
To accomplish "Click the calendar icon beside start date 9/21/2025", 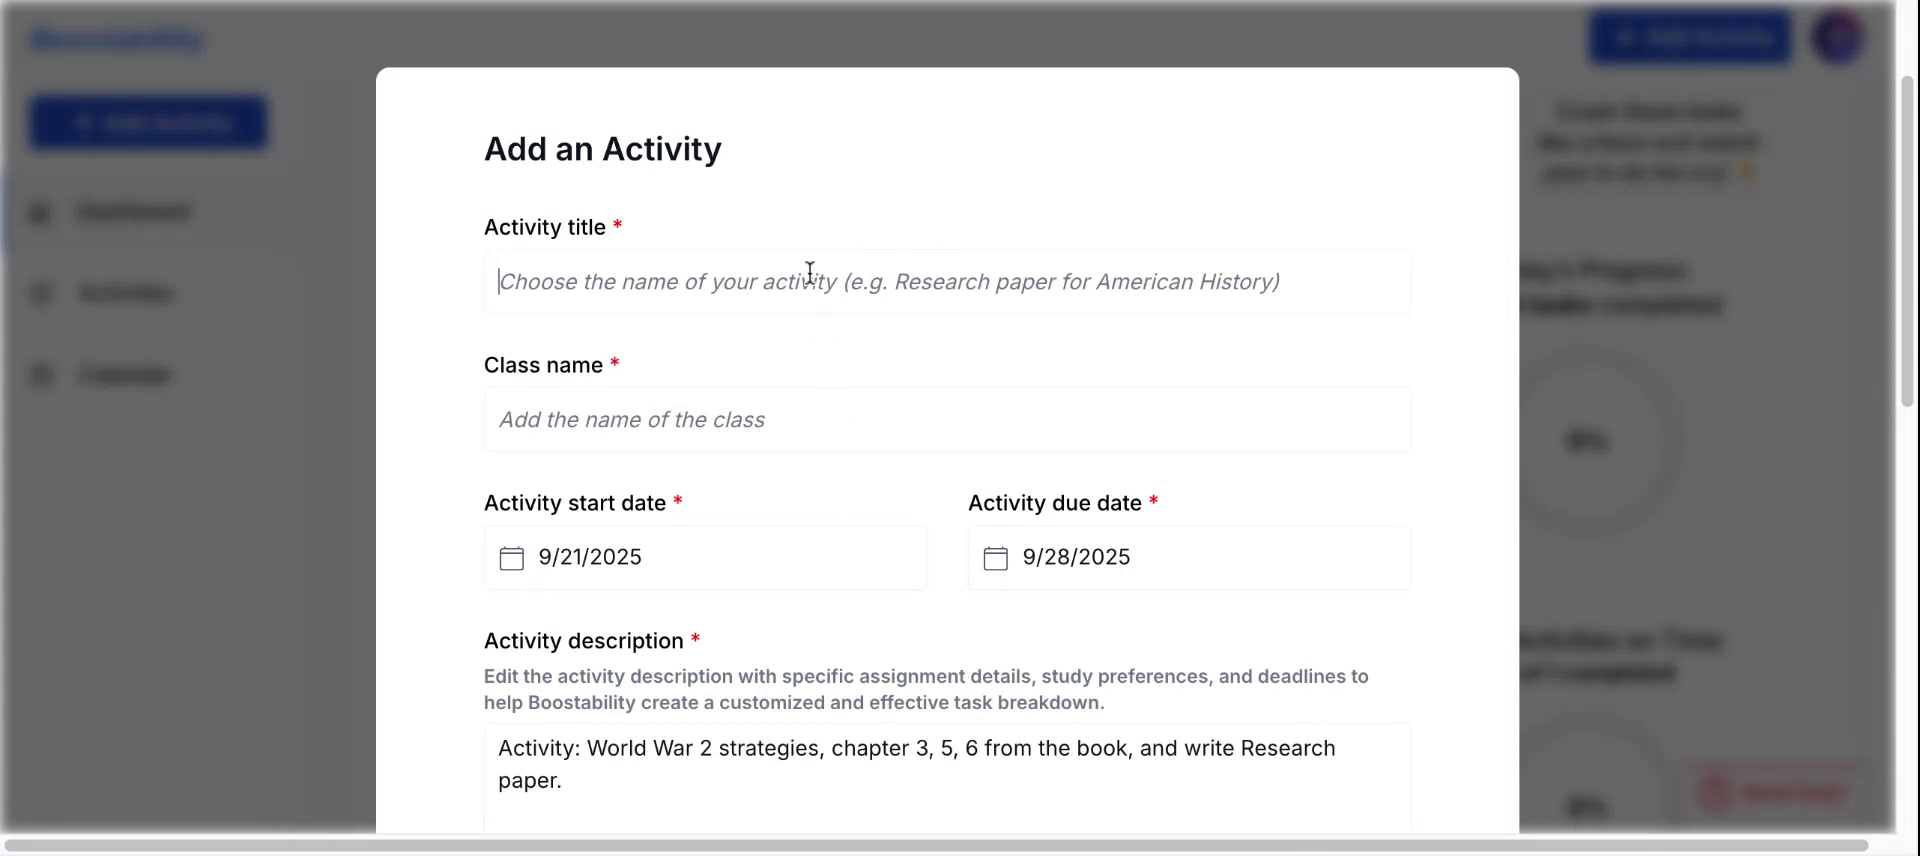I will coord(512,558).
